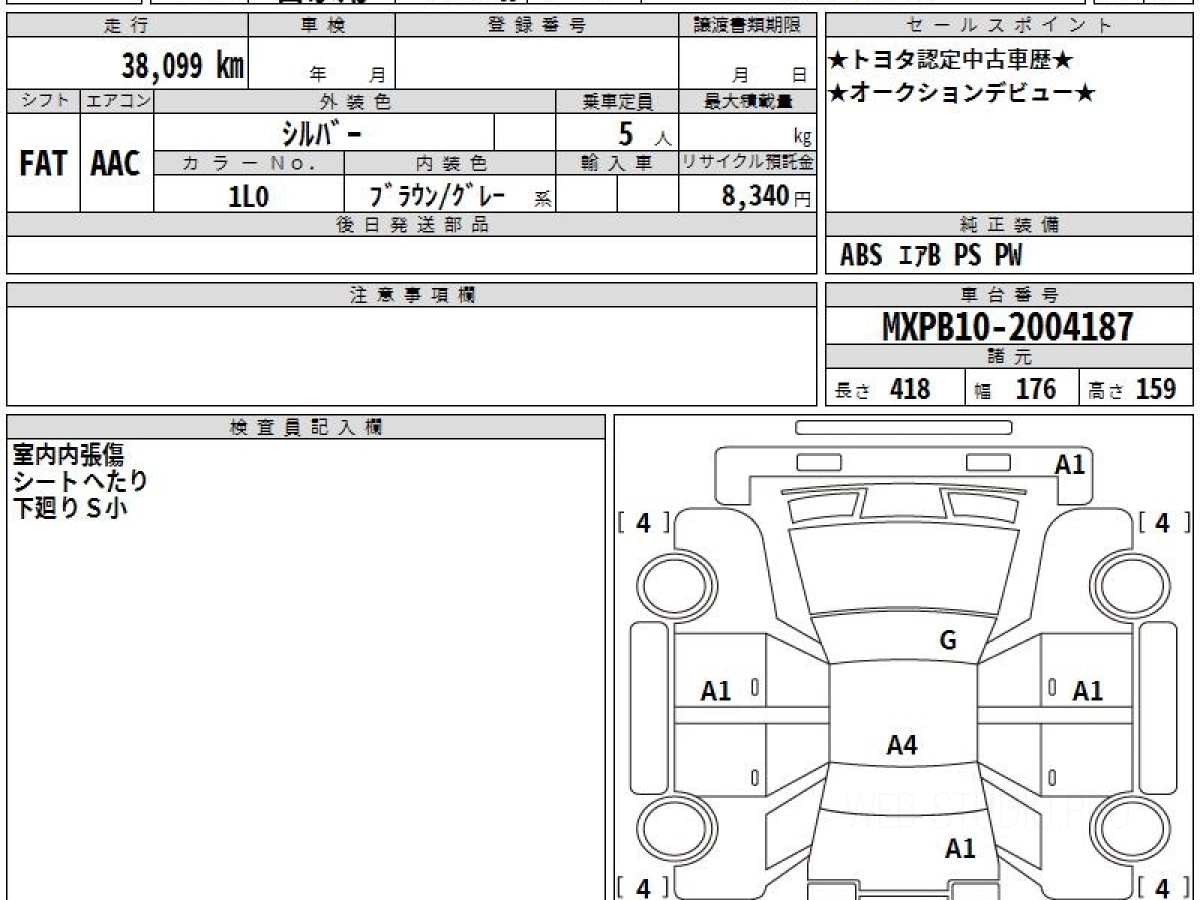
Task: Click the AAC air-conditioning value
Action: pos(116,163)
